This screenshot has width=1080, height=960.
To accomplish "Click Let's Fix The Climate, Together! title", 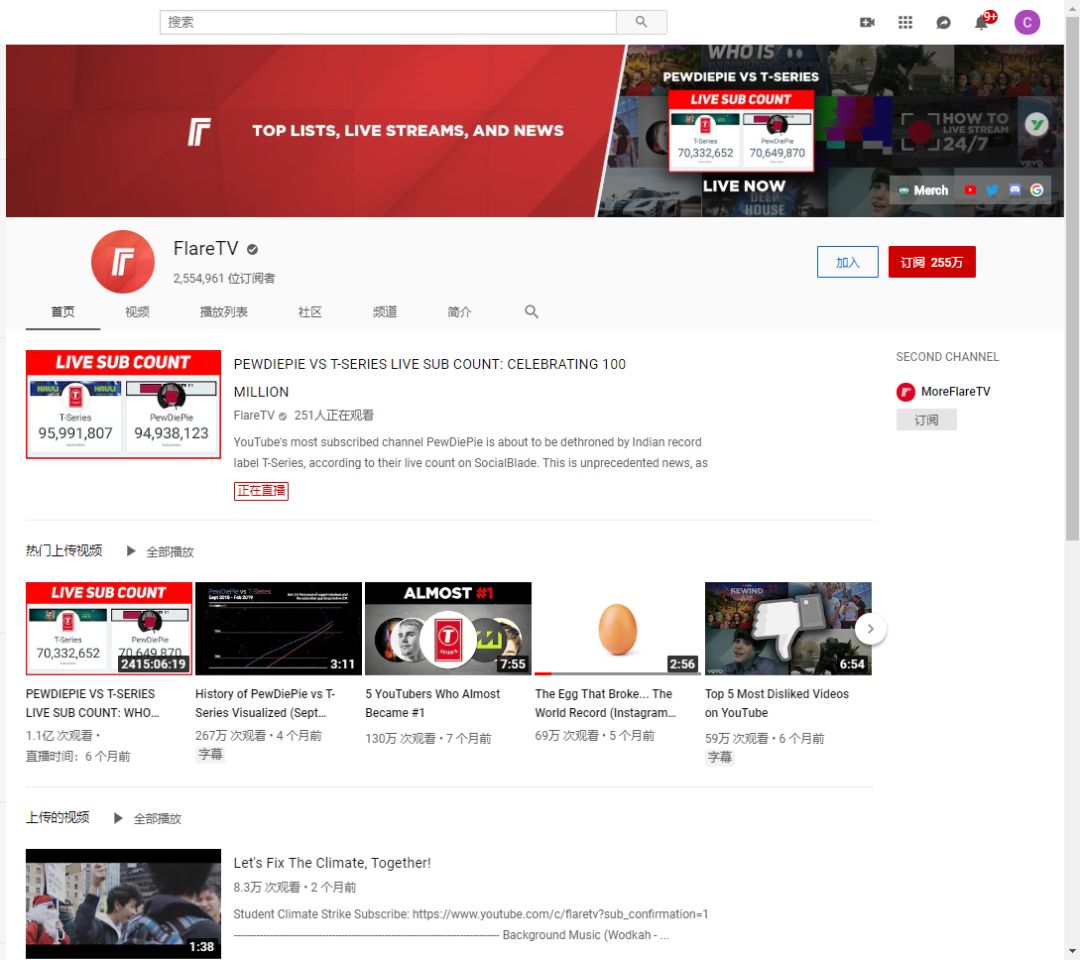I will (332, 863).
